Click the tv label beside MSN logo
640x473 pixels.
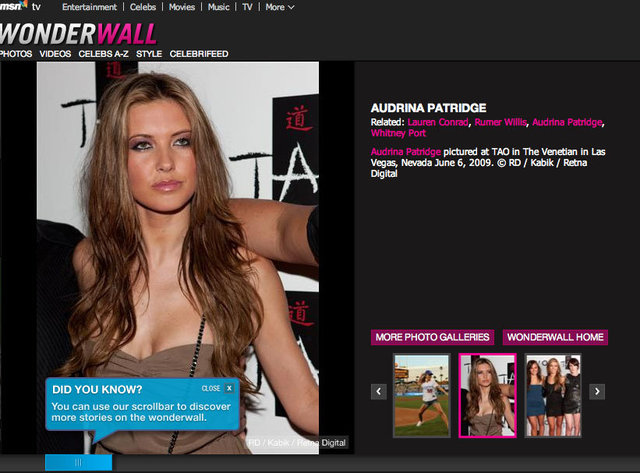[36, 7]
